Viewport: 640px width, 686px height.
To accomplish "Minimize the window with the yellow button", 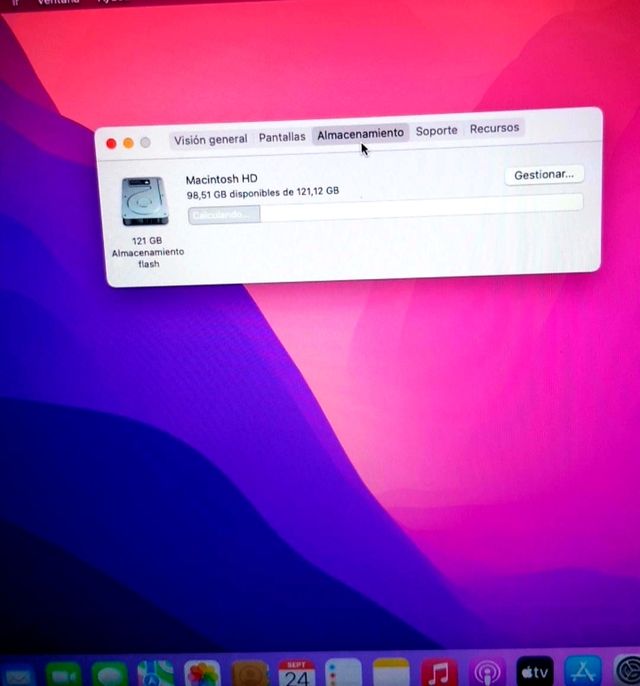I will pyautogui.click(x=128, y=143).
